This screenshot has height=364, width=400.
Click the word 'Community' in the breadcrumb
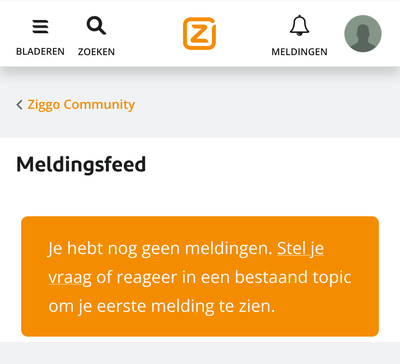click(x=99, y=105)
